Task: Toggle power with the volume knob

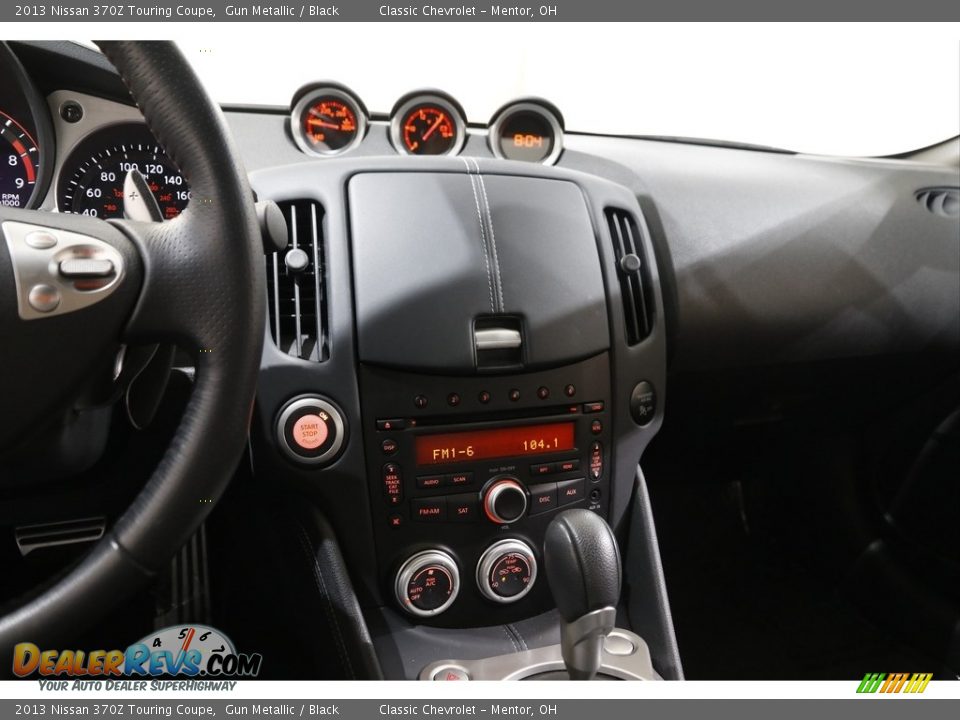Action: coord(505,501)
